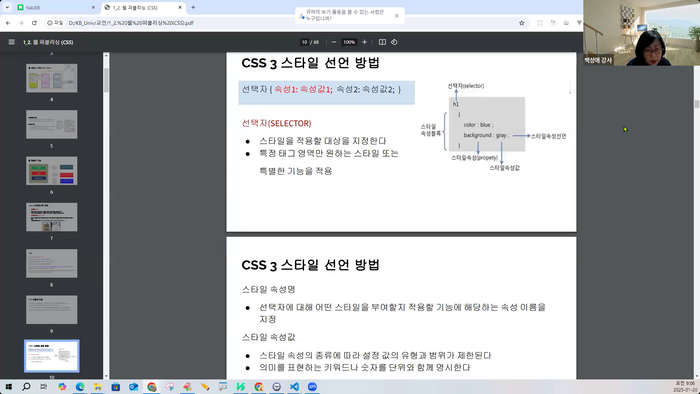Bookmark this page with the star
700x394 pixels.
click(521, 23)
